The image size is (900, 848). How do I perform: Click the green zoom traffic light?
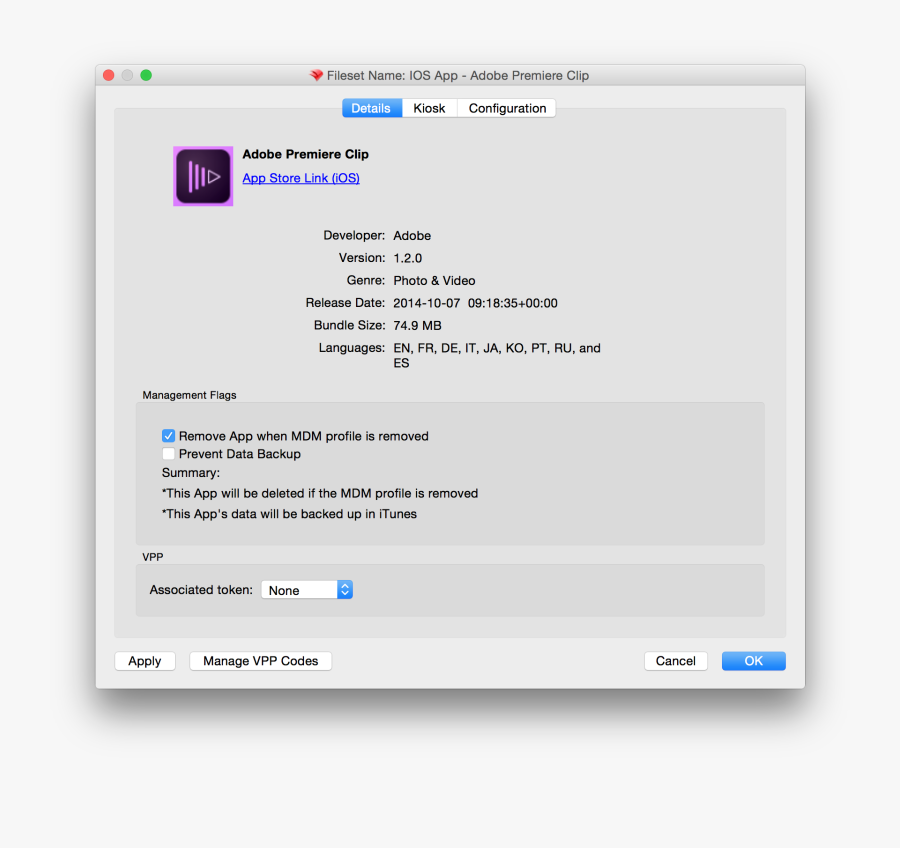click(x=146, y=75)
